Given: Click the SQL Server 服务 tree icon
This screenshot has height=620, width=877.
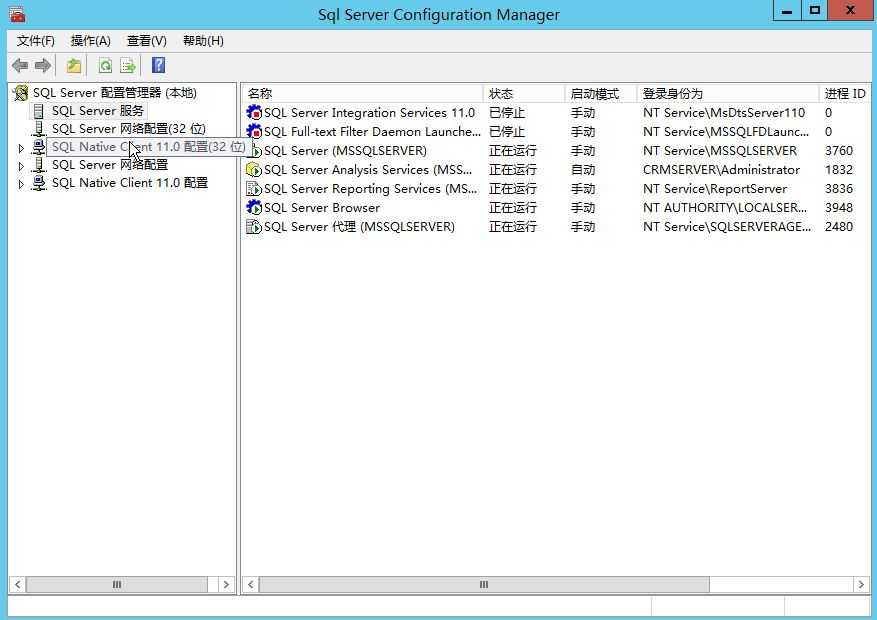Looking at the screenshot, I should pyautogui.click(x=39, y=111).
